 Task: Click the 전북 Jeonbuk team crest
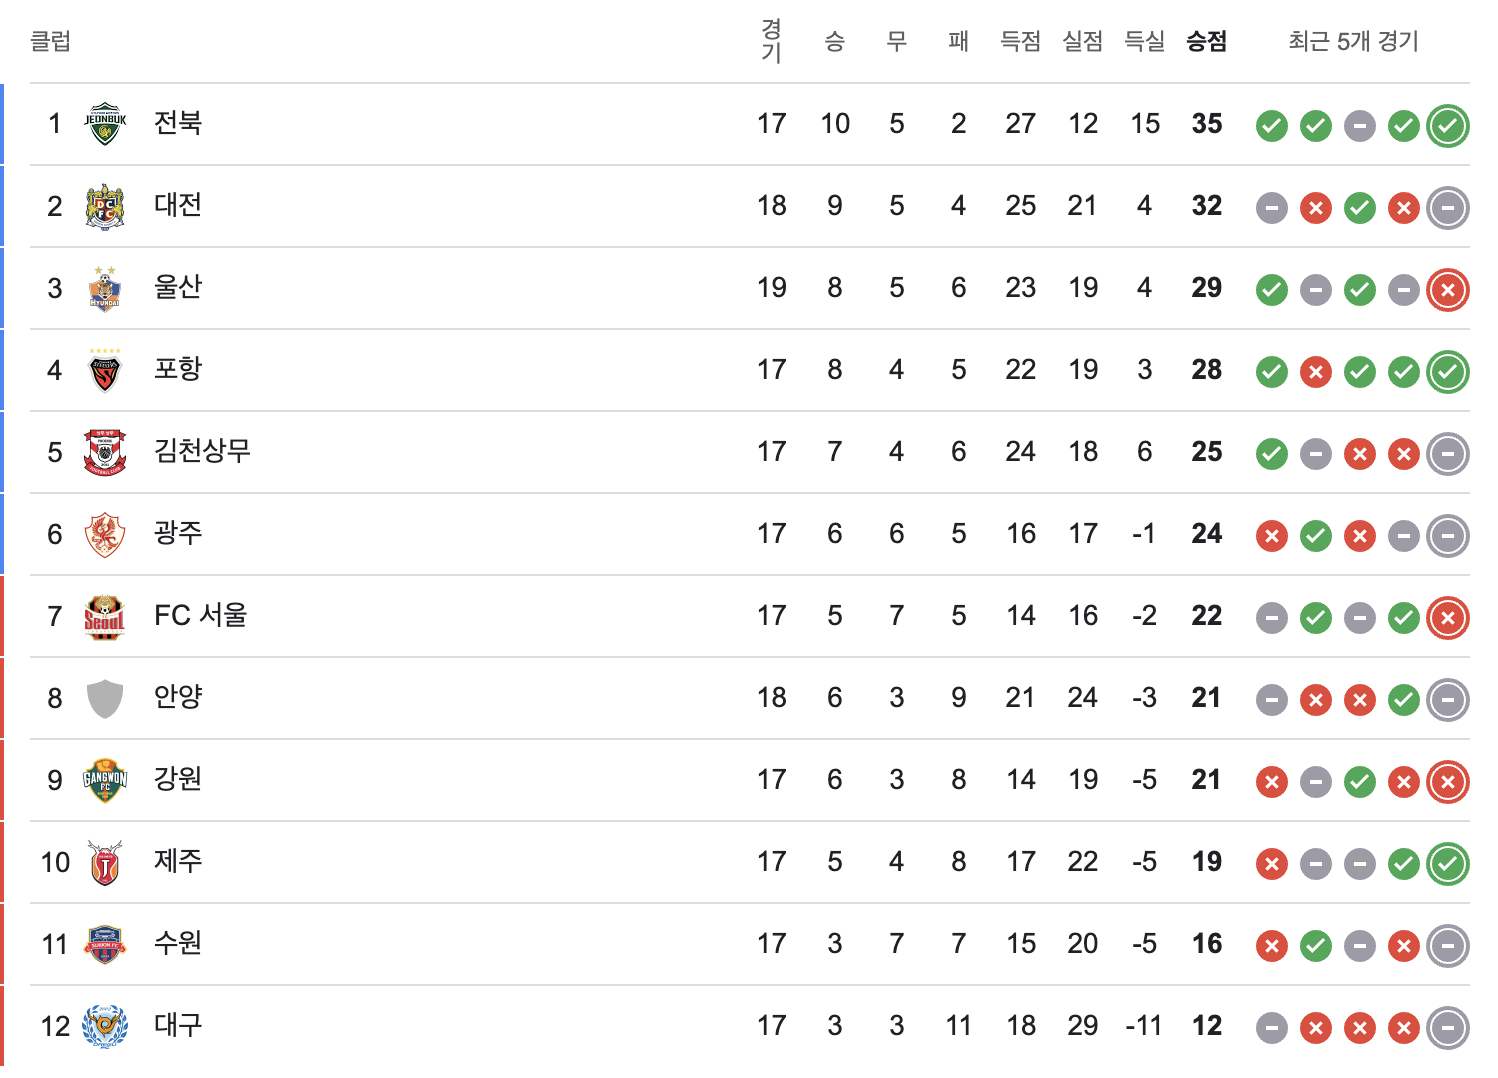point(105,124)
